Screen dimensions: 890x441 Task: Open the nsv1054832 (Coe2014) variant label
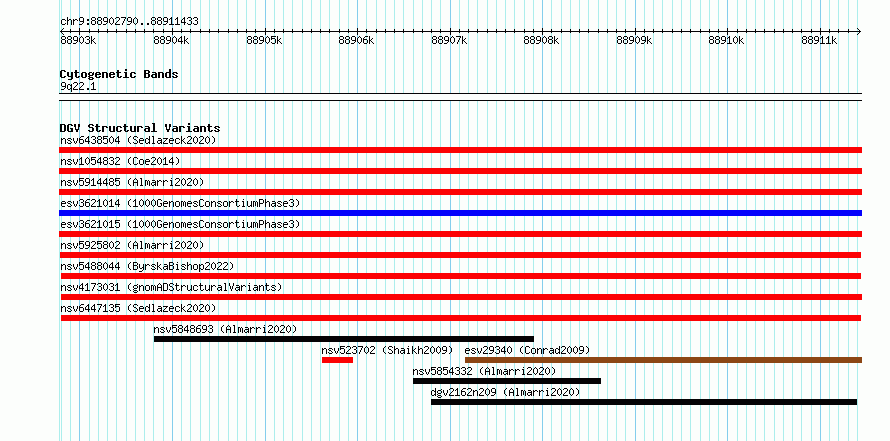(120, 161)
